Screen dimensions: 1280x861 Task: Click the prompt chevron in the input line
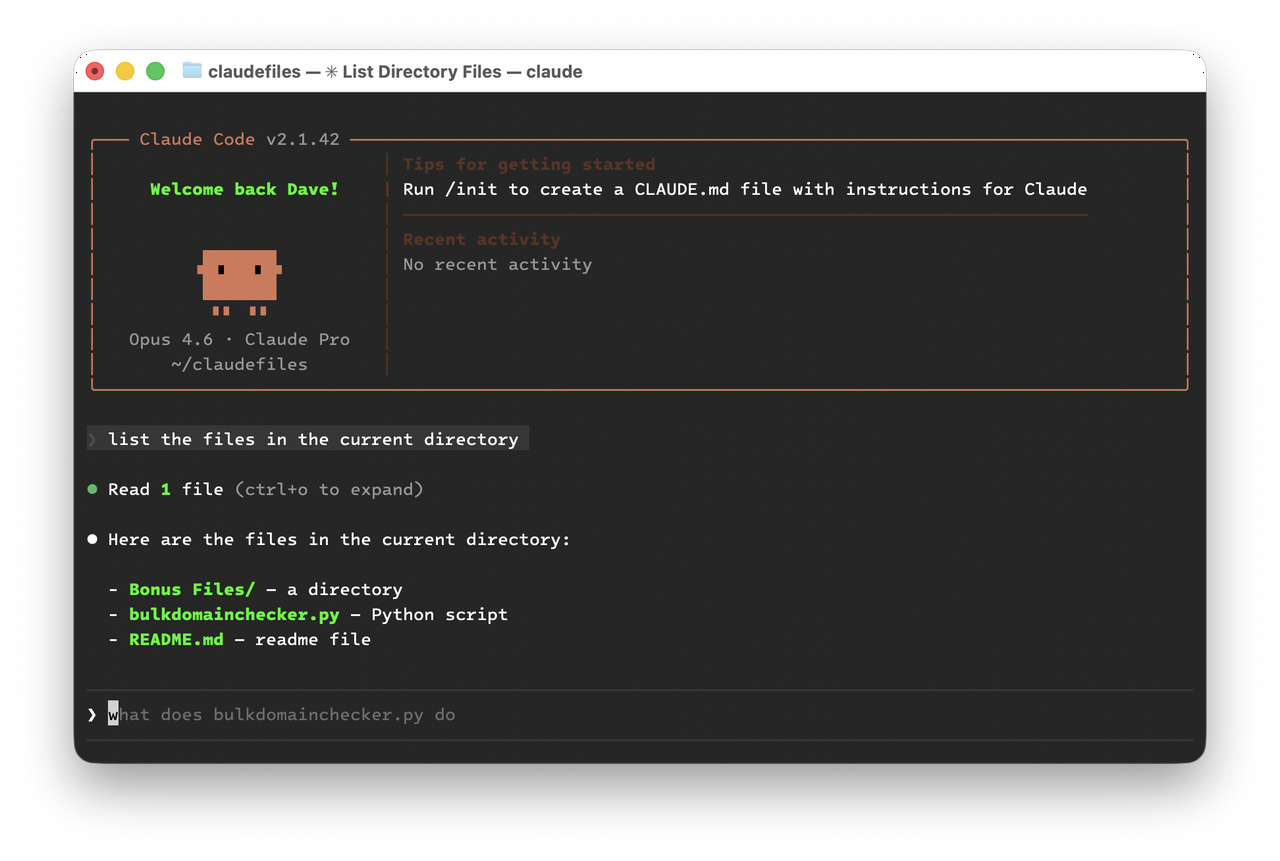92,715
